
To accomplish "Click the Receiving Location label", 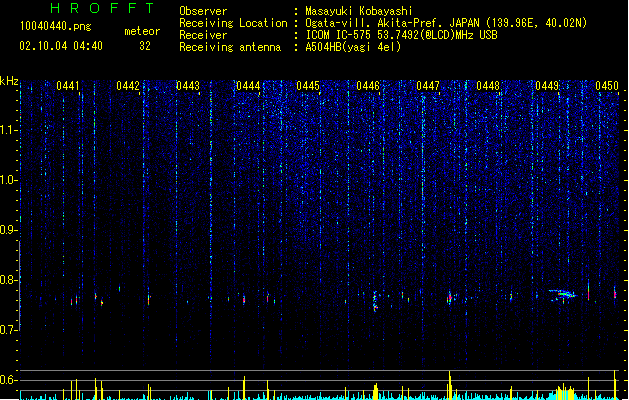I will 233,23.
